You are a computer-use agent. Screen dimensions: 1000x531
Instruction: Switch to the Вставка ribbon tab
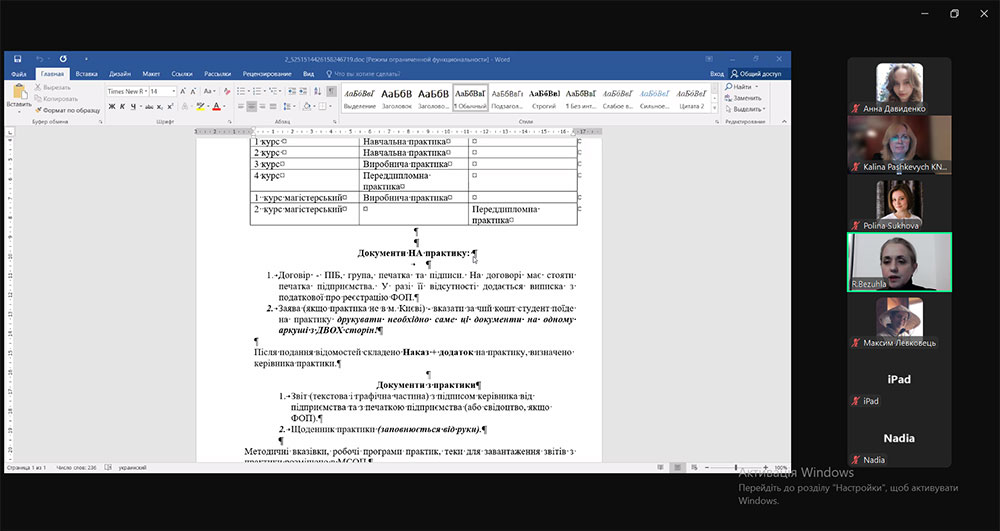[87, 74]
